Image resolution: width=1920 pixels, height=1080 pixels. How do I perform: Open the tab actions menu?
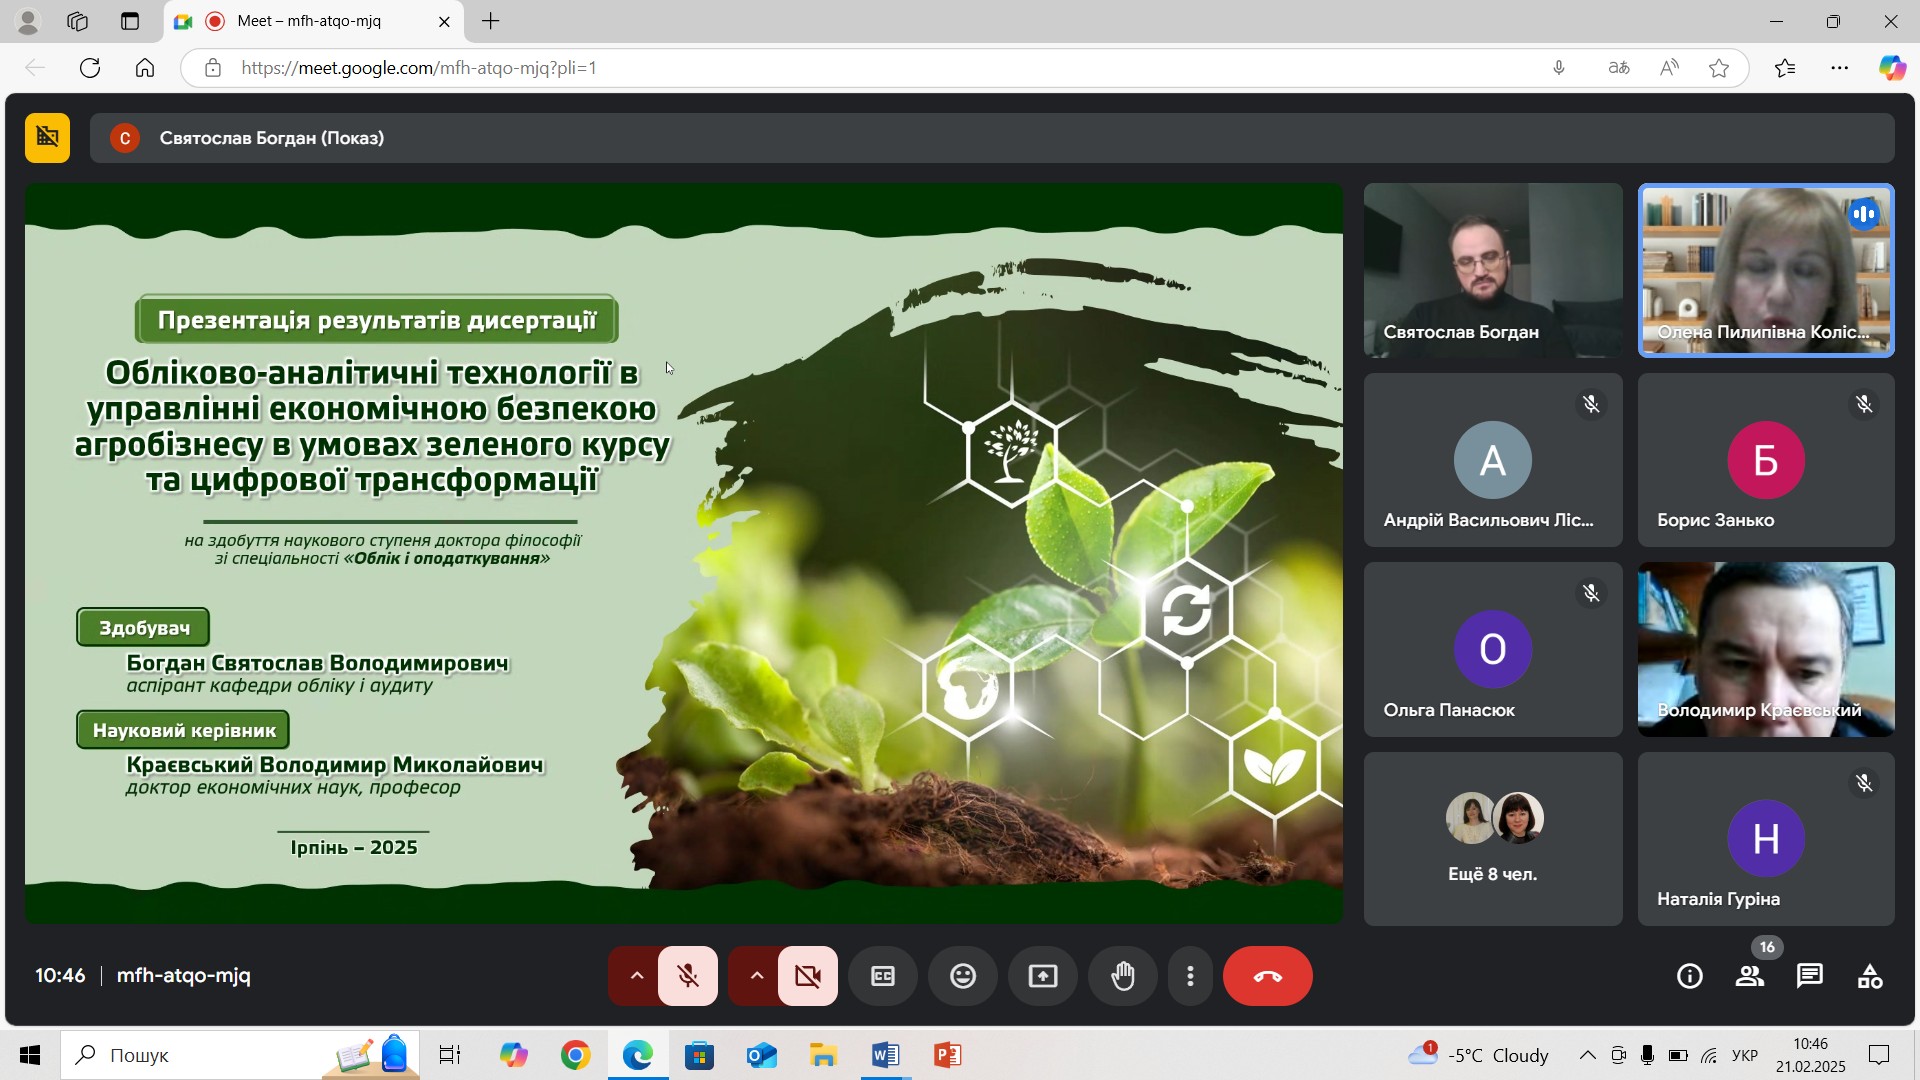(130, 21)
